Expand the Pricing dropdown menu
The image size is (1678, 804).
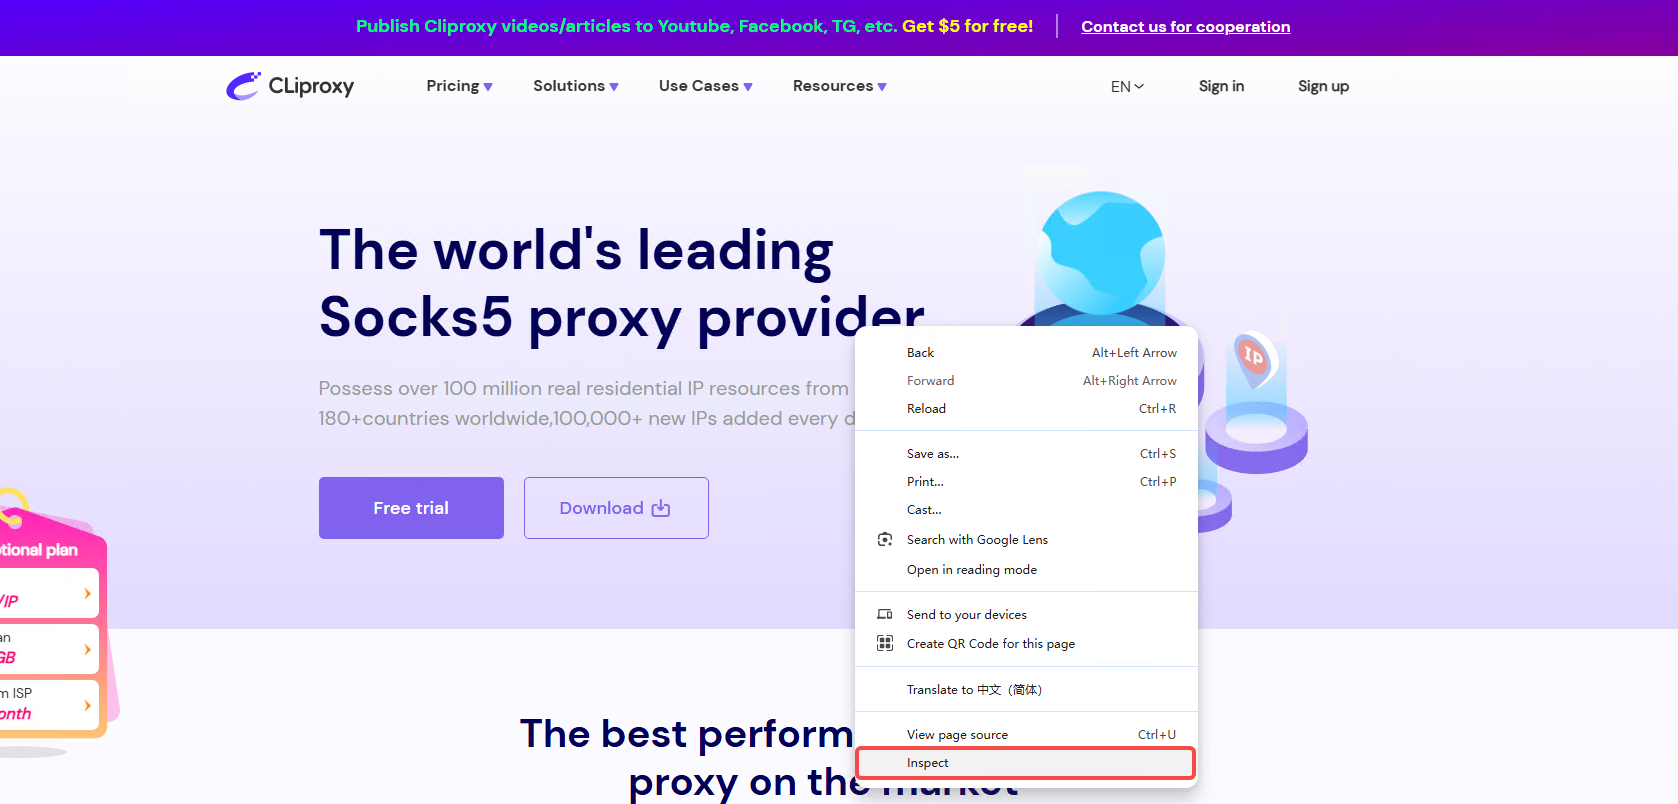(x=459, y=86)
